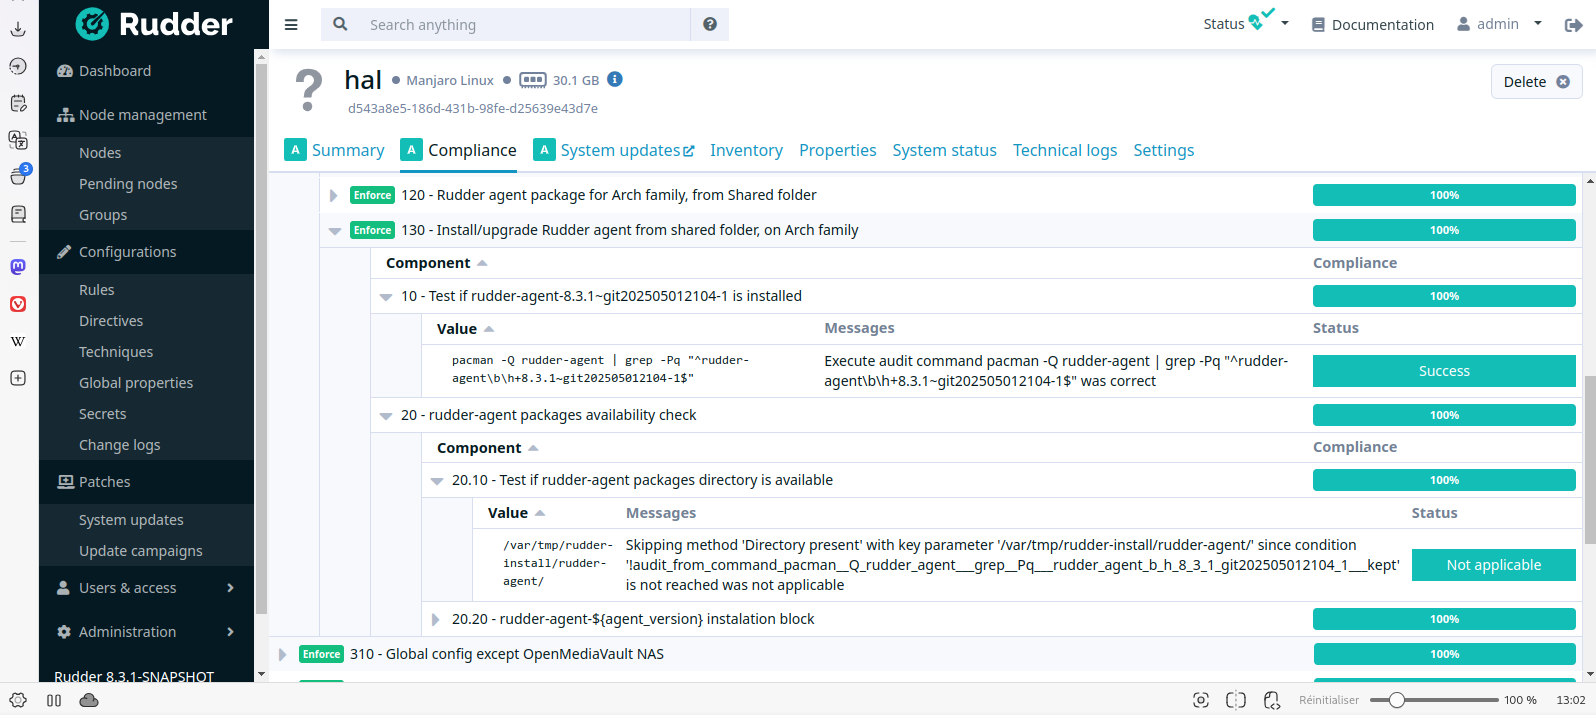Click the page vertical scrollbar thumb
This screenshot has height=715, width=1596.
point(1590,461)
